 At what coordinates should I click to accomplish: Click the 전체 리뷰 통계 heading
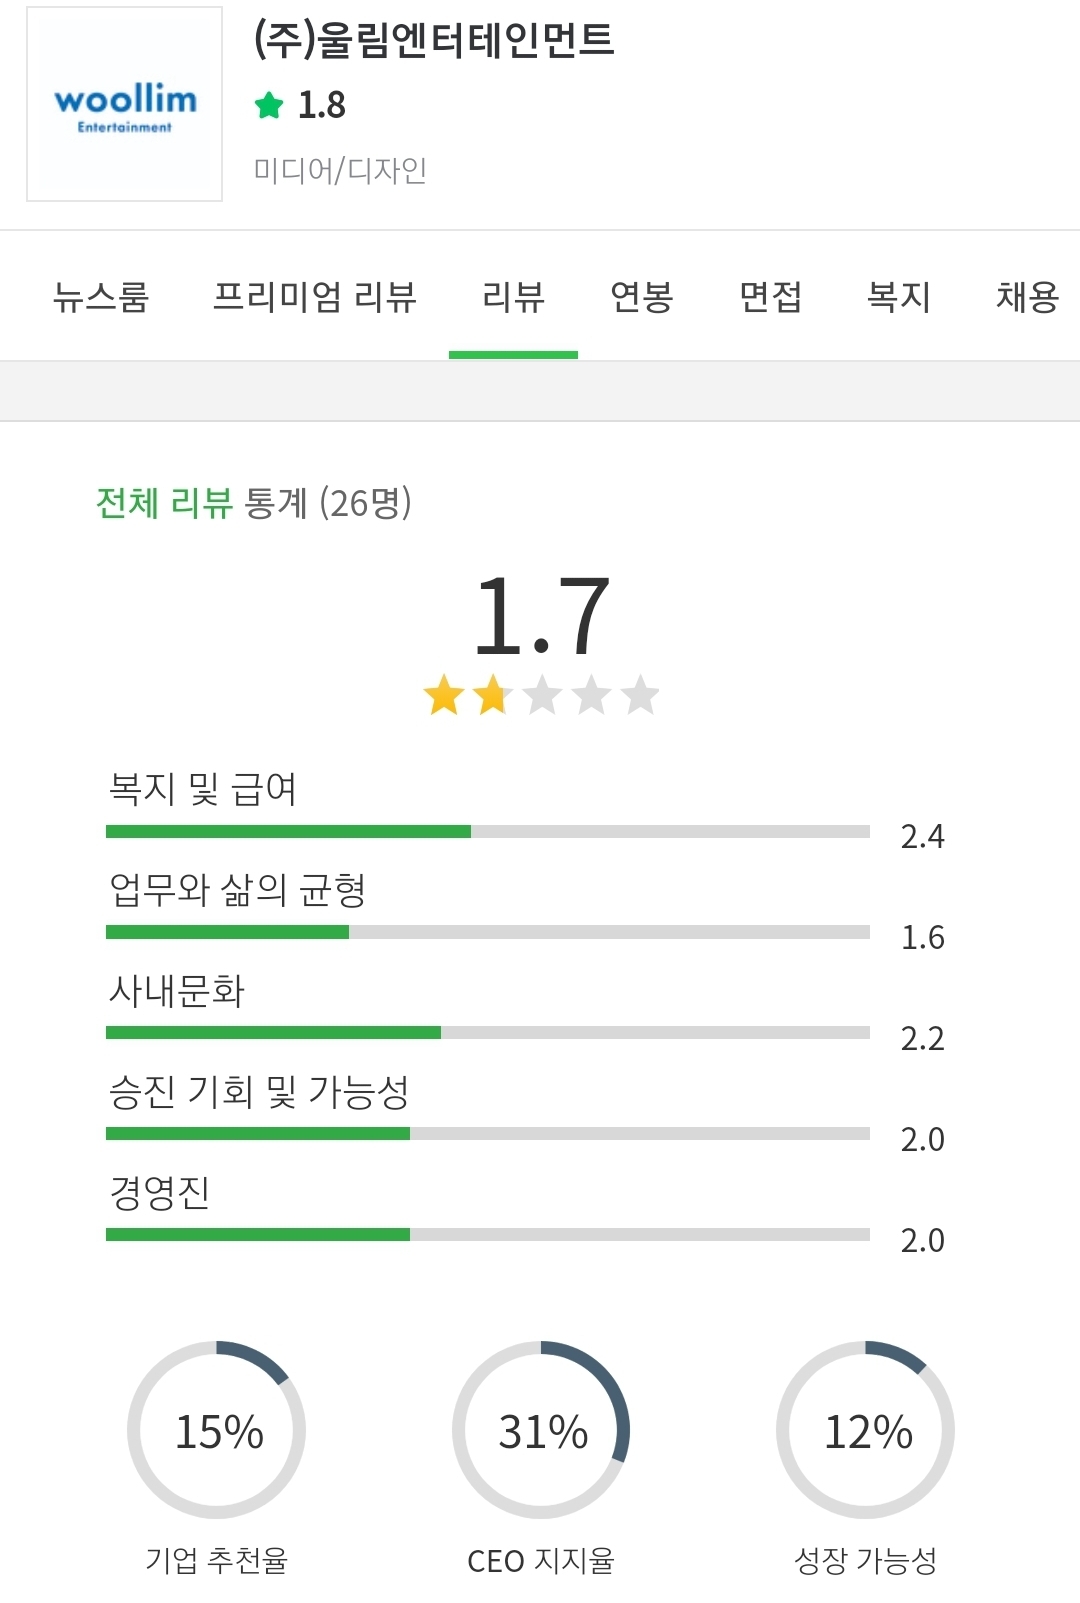pyautogui.click(x=253, y=502)
